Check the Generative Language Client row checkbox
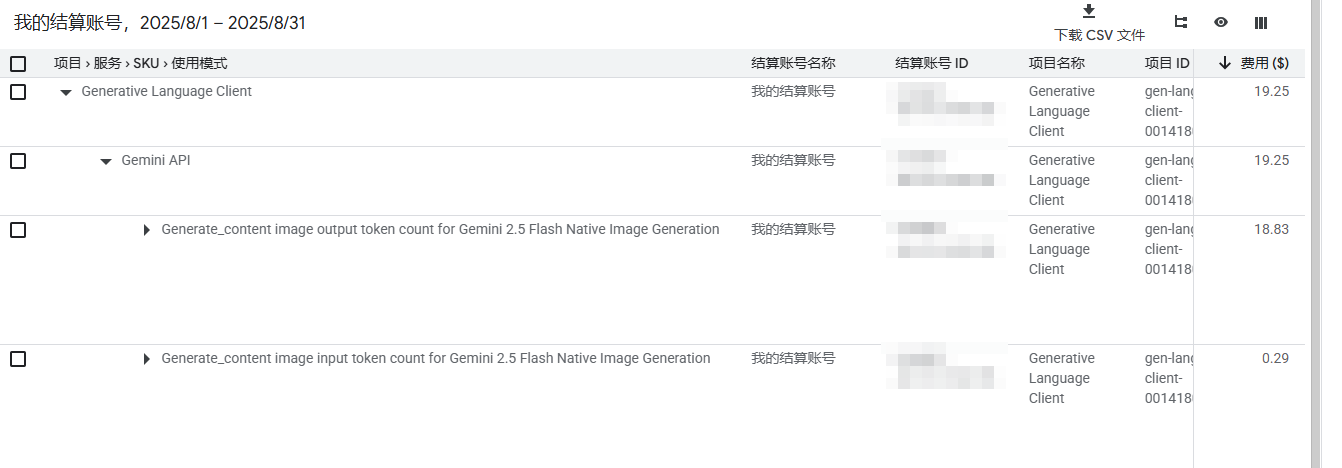Screen dimensions: 1342x468 [18, 92]
